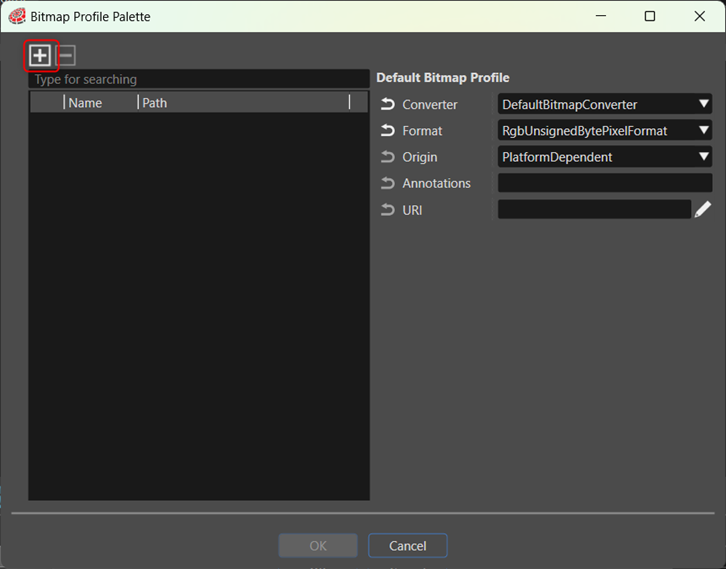Image resolution: width=726 pixels, height=569 pixels.
Task: Confirm with the OK button
Action: click(318, 545)
